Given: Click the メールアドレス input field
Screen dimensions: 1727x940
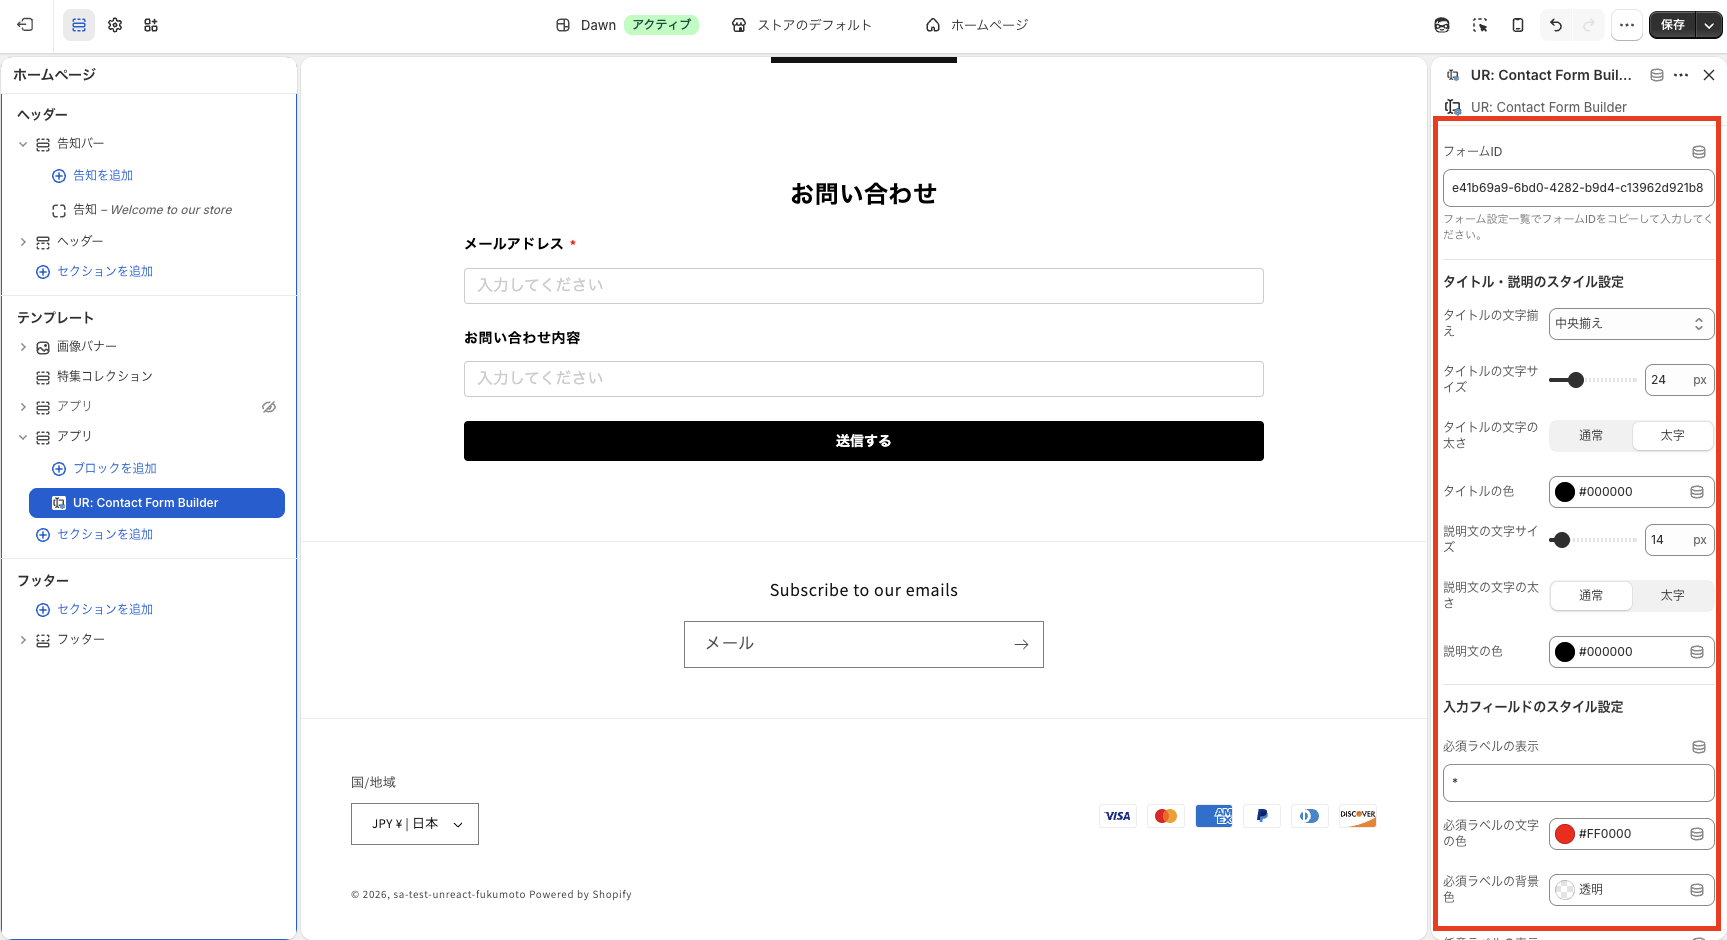Looking at the screenshot, I should click(x=864, y=286).
